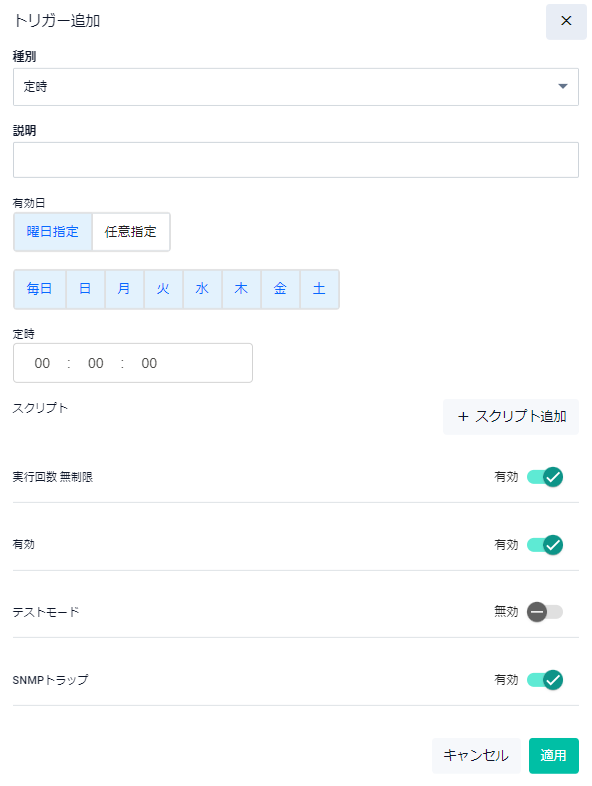Disable the 実行回数 無制限 switch
The width and height of the screenshot is (592, 786).
tap(545, 477)
